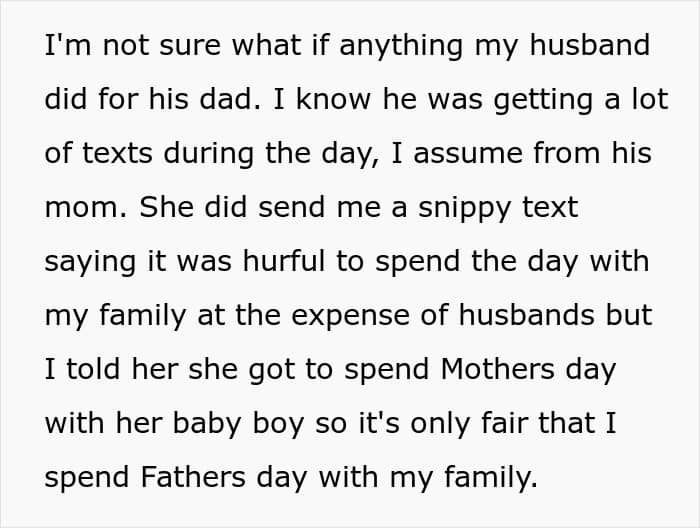The width and height of the screenshot is (700, 528).
Task: Click the word "assume" in the third line
Action: 468,155
